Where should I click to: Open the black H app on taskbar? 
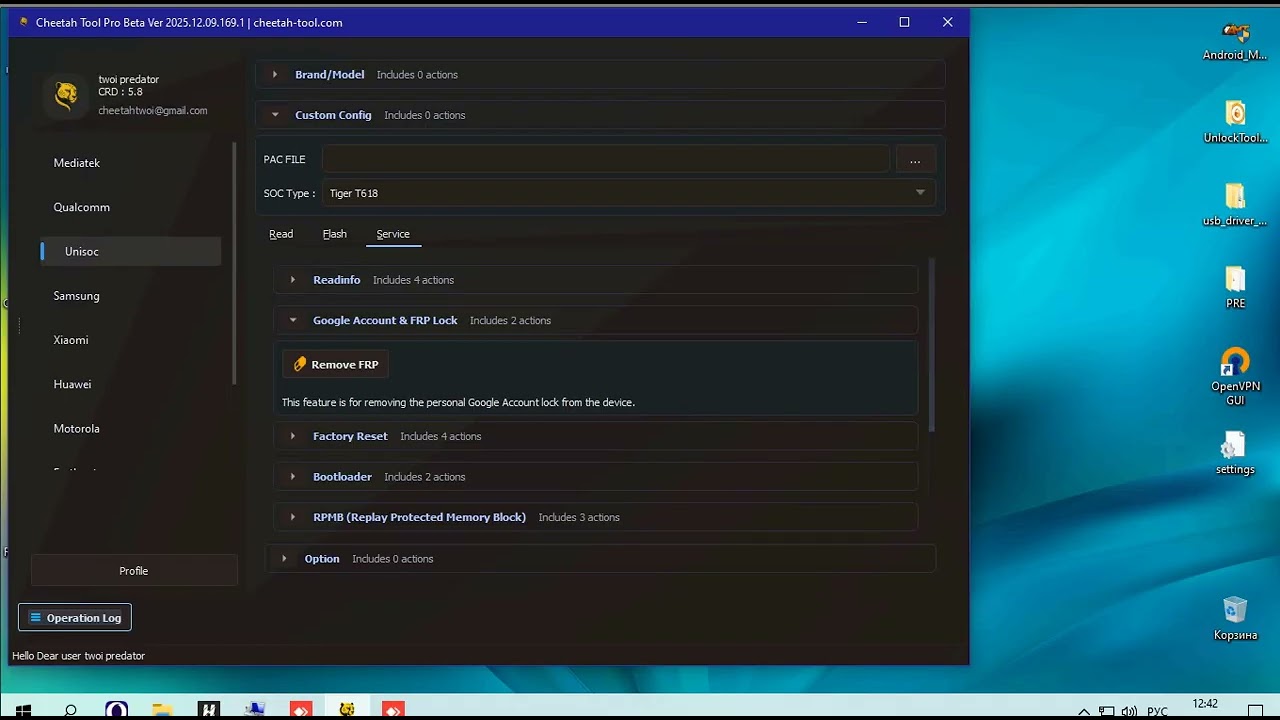[208, 711]
